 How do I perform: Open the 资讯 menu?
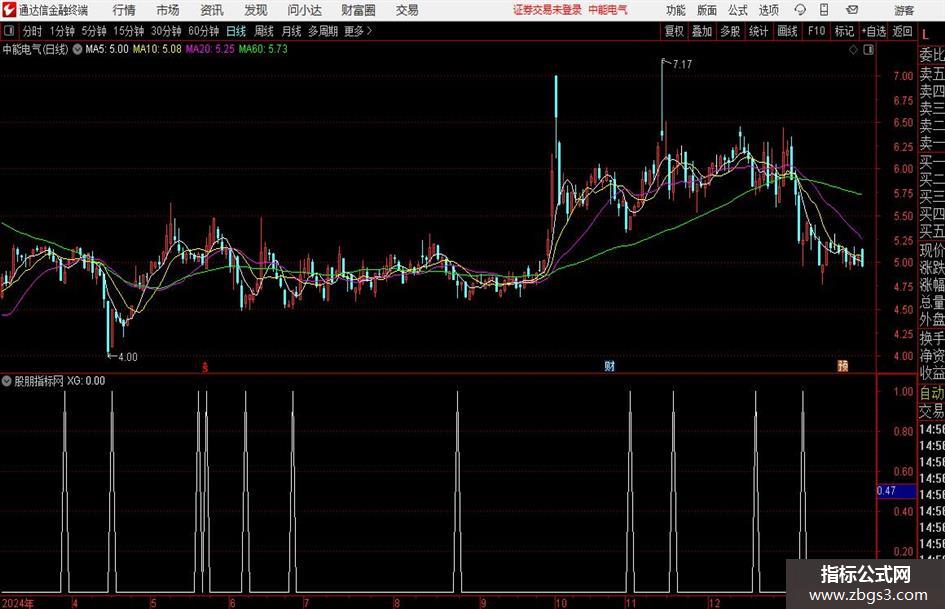[212, 10]
